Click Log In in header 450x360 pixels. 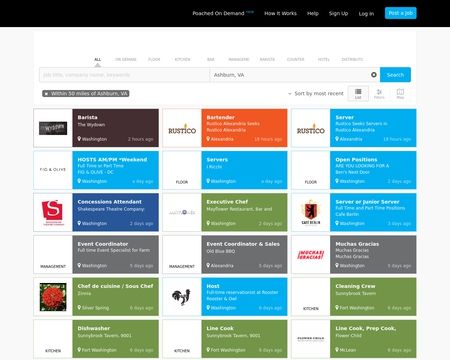click(x=366, y=14)
